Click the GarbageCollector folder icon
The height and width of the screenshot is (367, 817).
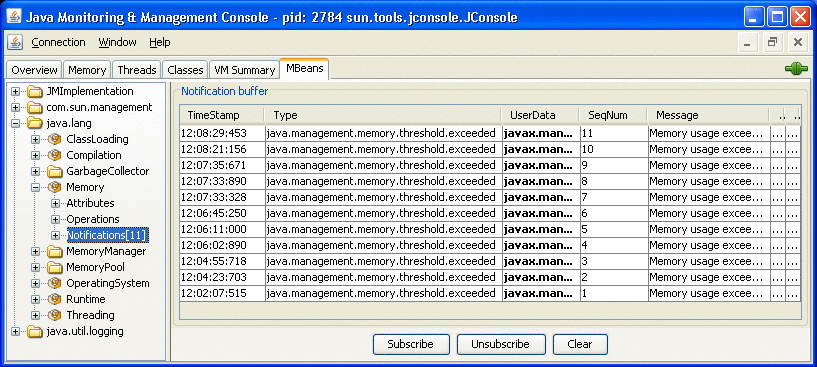(54, 171)
